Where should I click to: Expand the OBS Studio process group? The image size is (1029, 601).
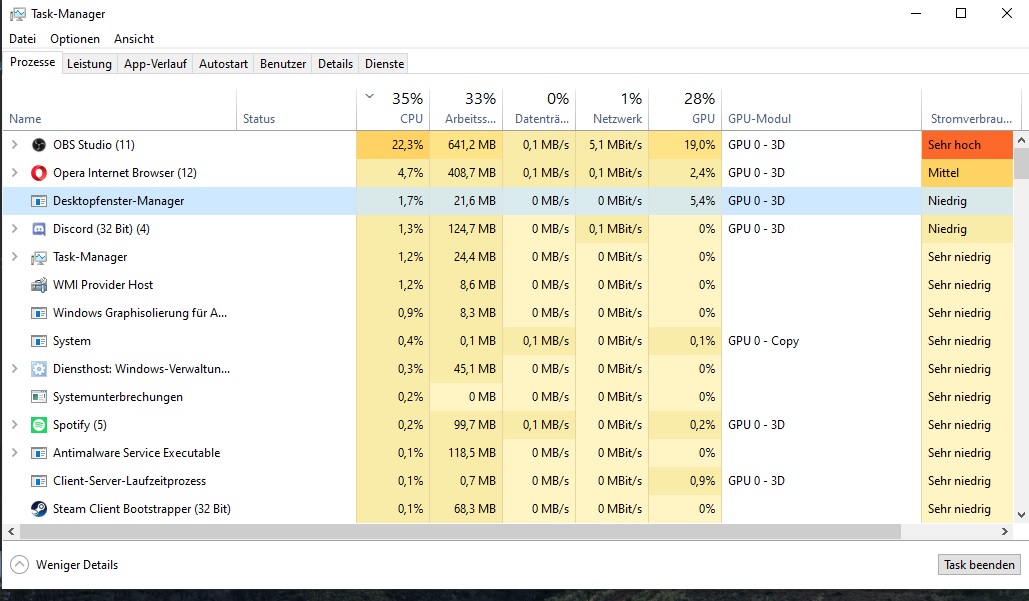(x=14, y=145)
